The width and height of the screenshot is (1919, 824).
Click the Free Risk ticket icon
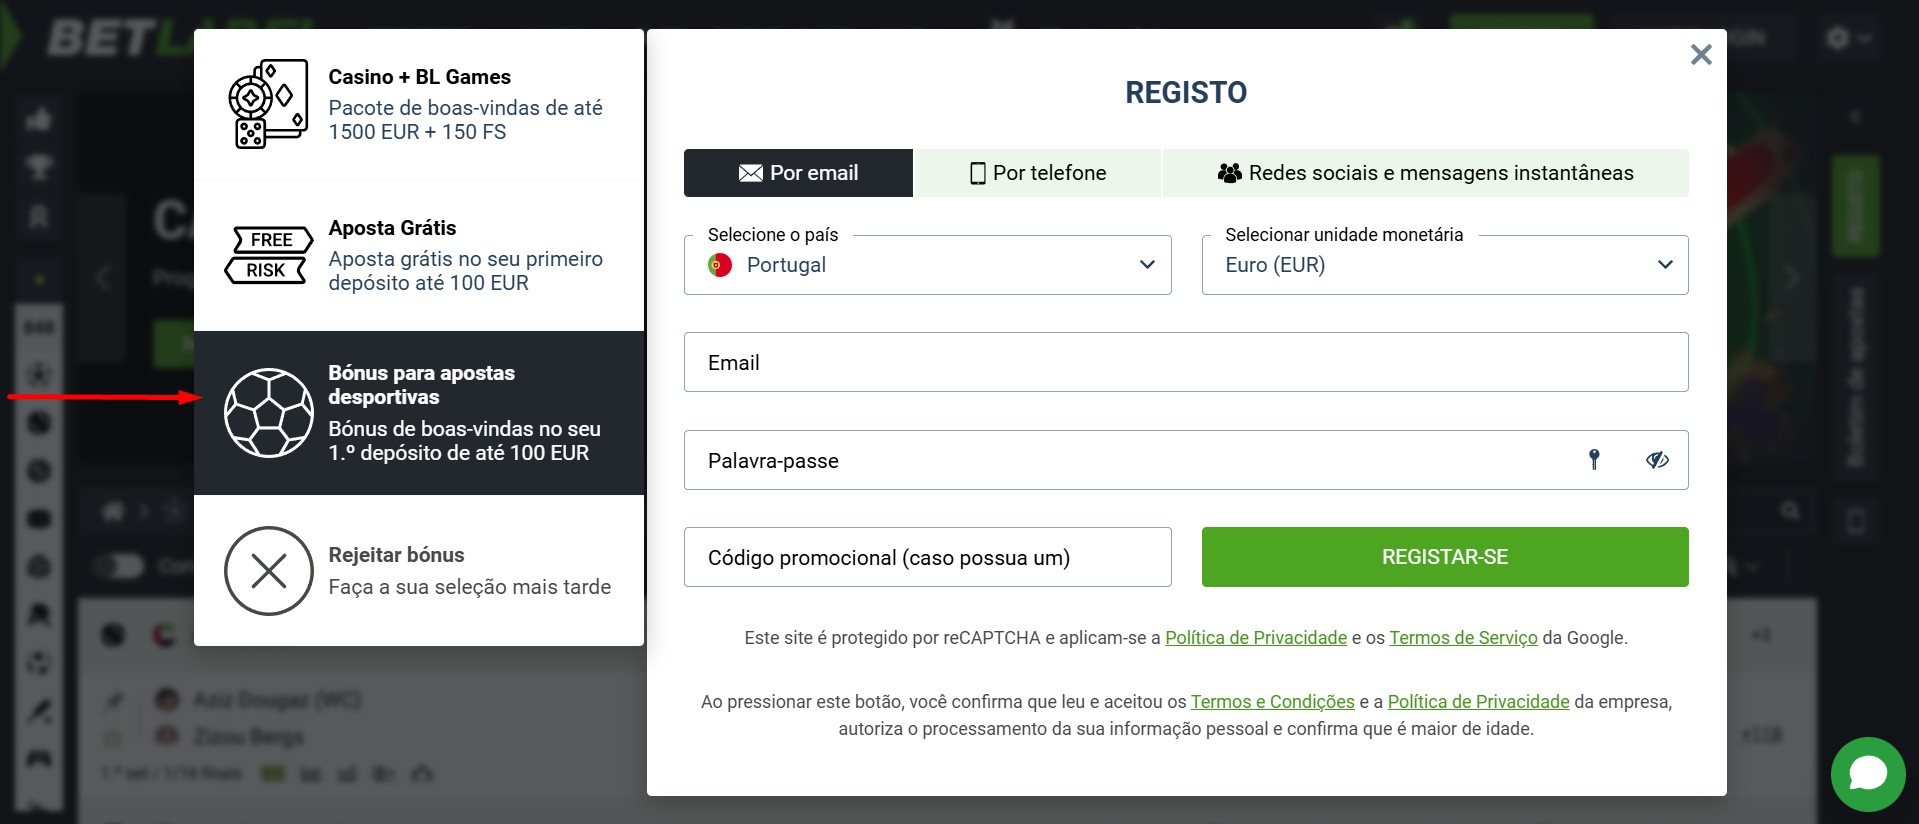pyautogui.click(x=267, y=255)
